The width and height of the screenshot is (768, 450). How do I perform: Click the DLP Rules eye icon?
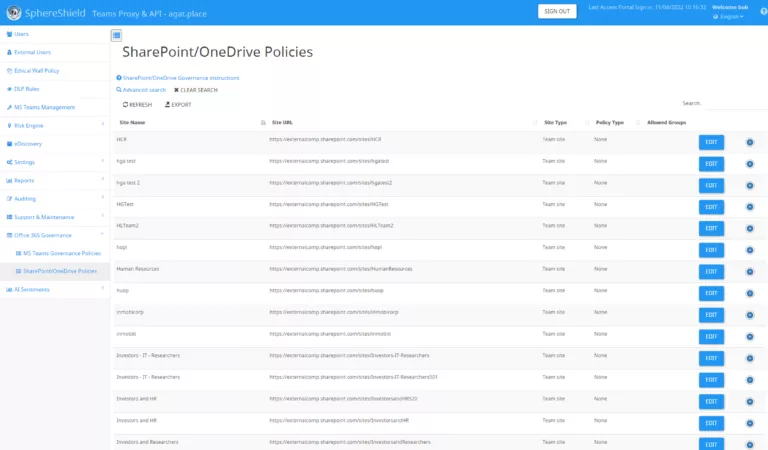tap(9, 89)
